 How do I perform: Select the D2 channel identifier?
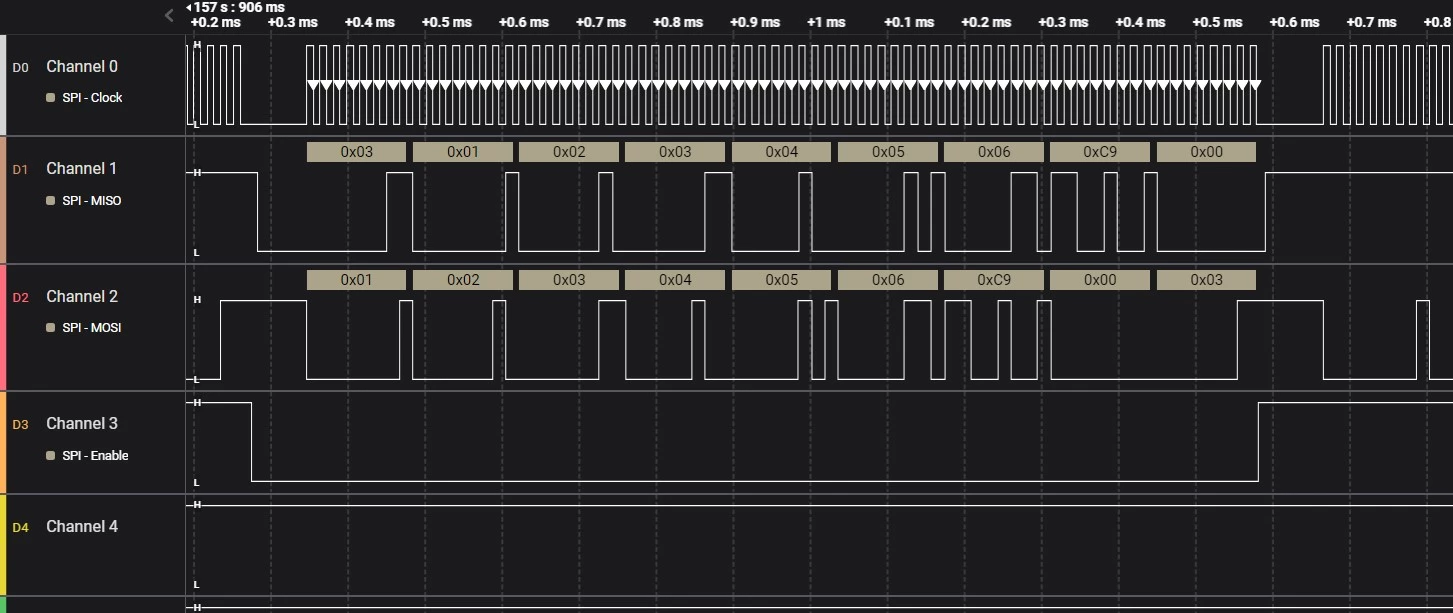pyautogui.click(x=20, y=297)
